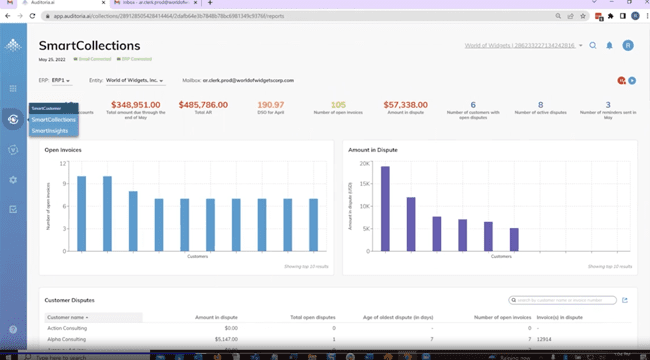Open the help question mark icon
The height and width of the screenshot is (360, 650).
(x=13, y=329)
